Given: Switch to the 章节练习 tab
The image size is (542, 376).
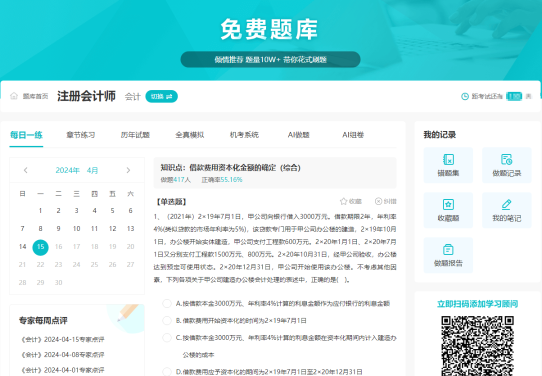Looking at the screenshot, I should 81,135.
